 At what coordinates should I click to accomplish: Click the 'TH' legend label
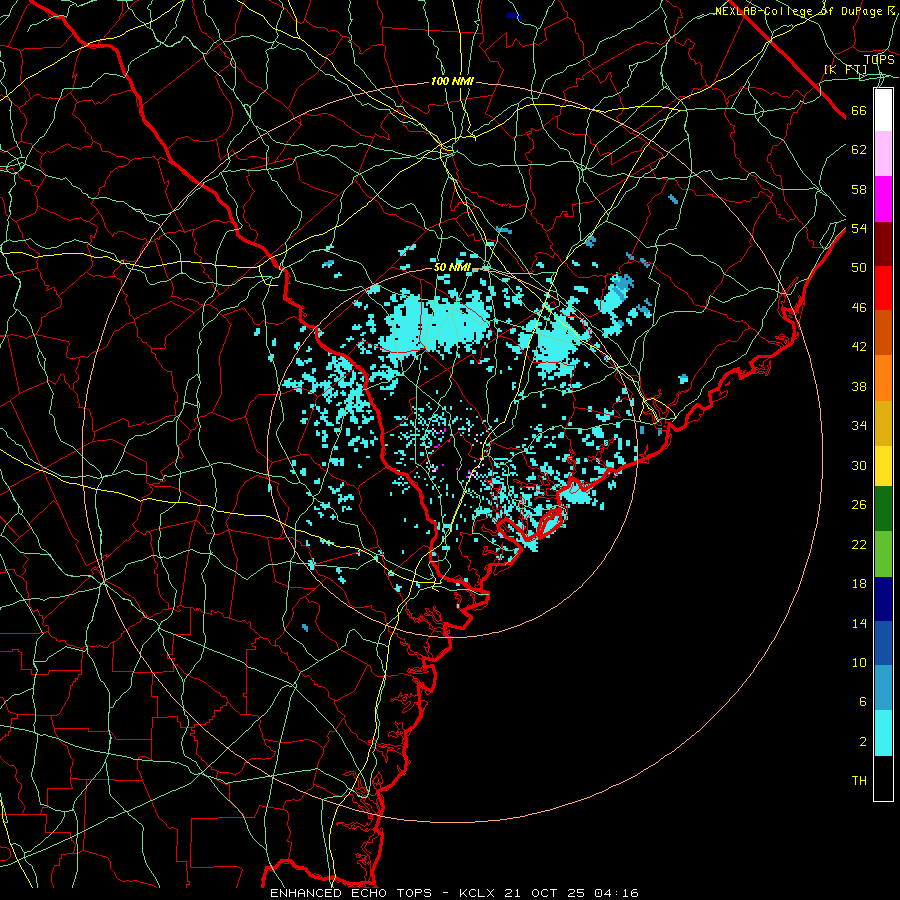tap(859, 781)
